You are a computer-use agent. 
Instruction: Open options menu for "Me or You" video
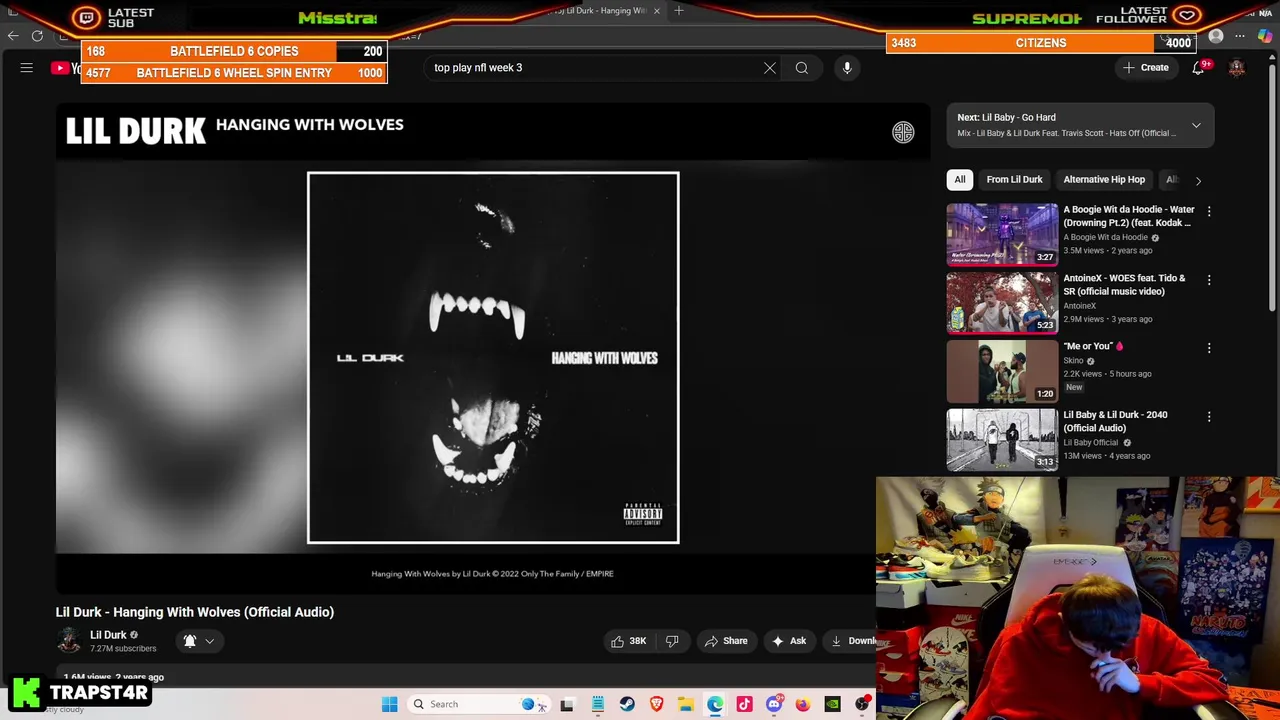click(1209, 348)
